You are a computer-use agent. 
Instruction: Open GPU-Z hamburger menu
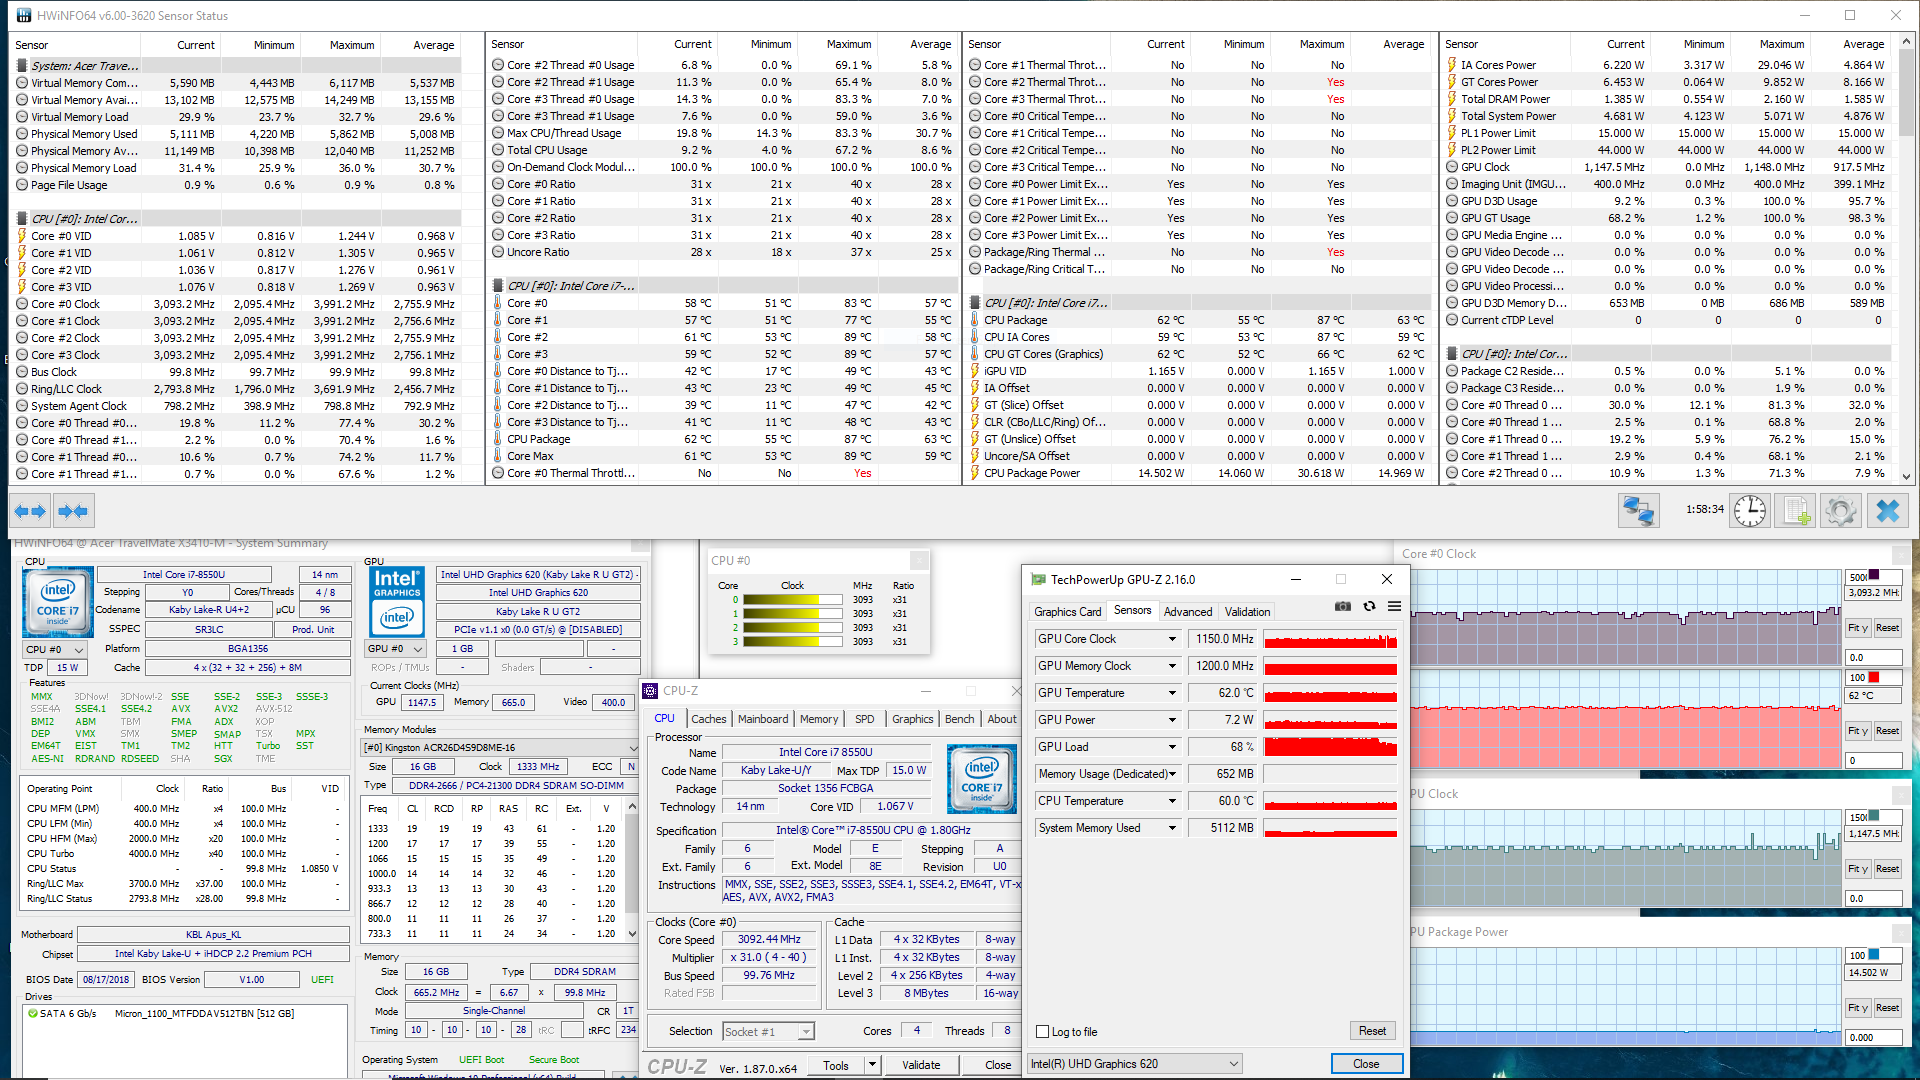click(1394, 607)
